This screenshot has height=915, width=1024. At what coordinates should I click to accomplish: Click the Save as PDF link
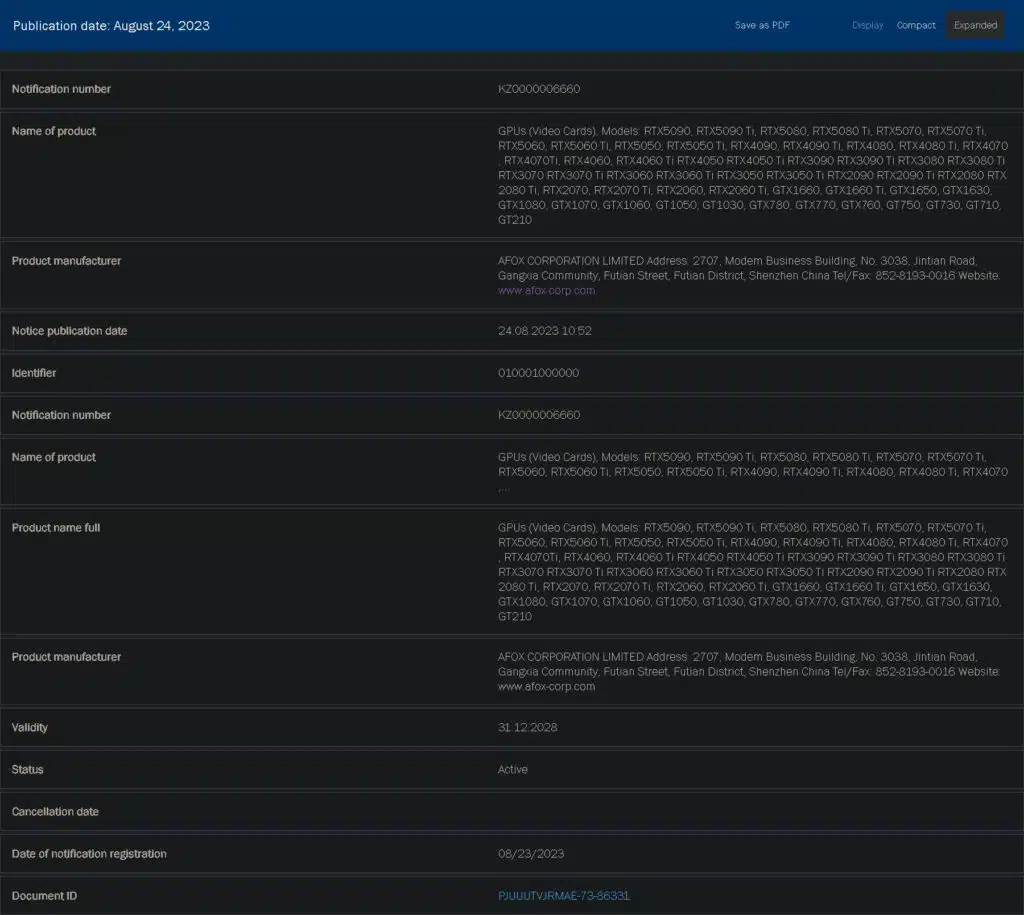pyautogui.click(x=762, y=25)
